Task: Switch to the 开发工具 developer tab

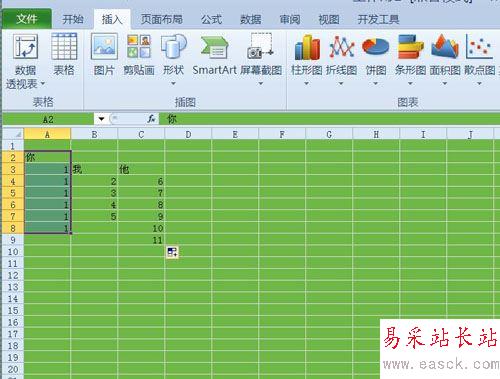Action: [x=378, y=19]
